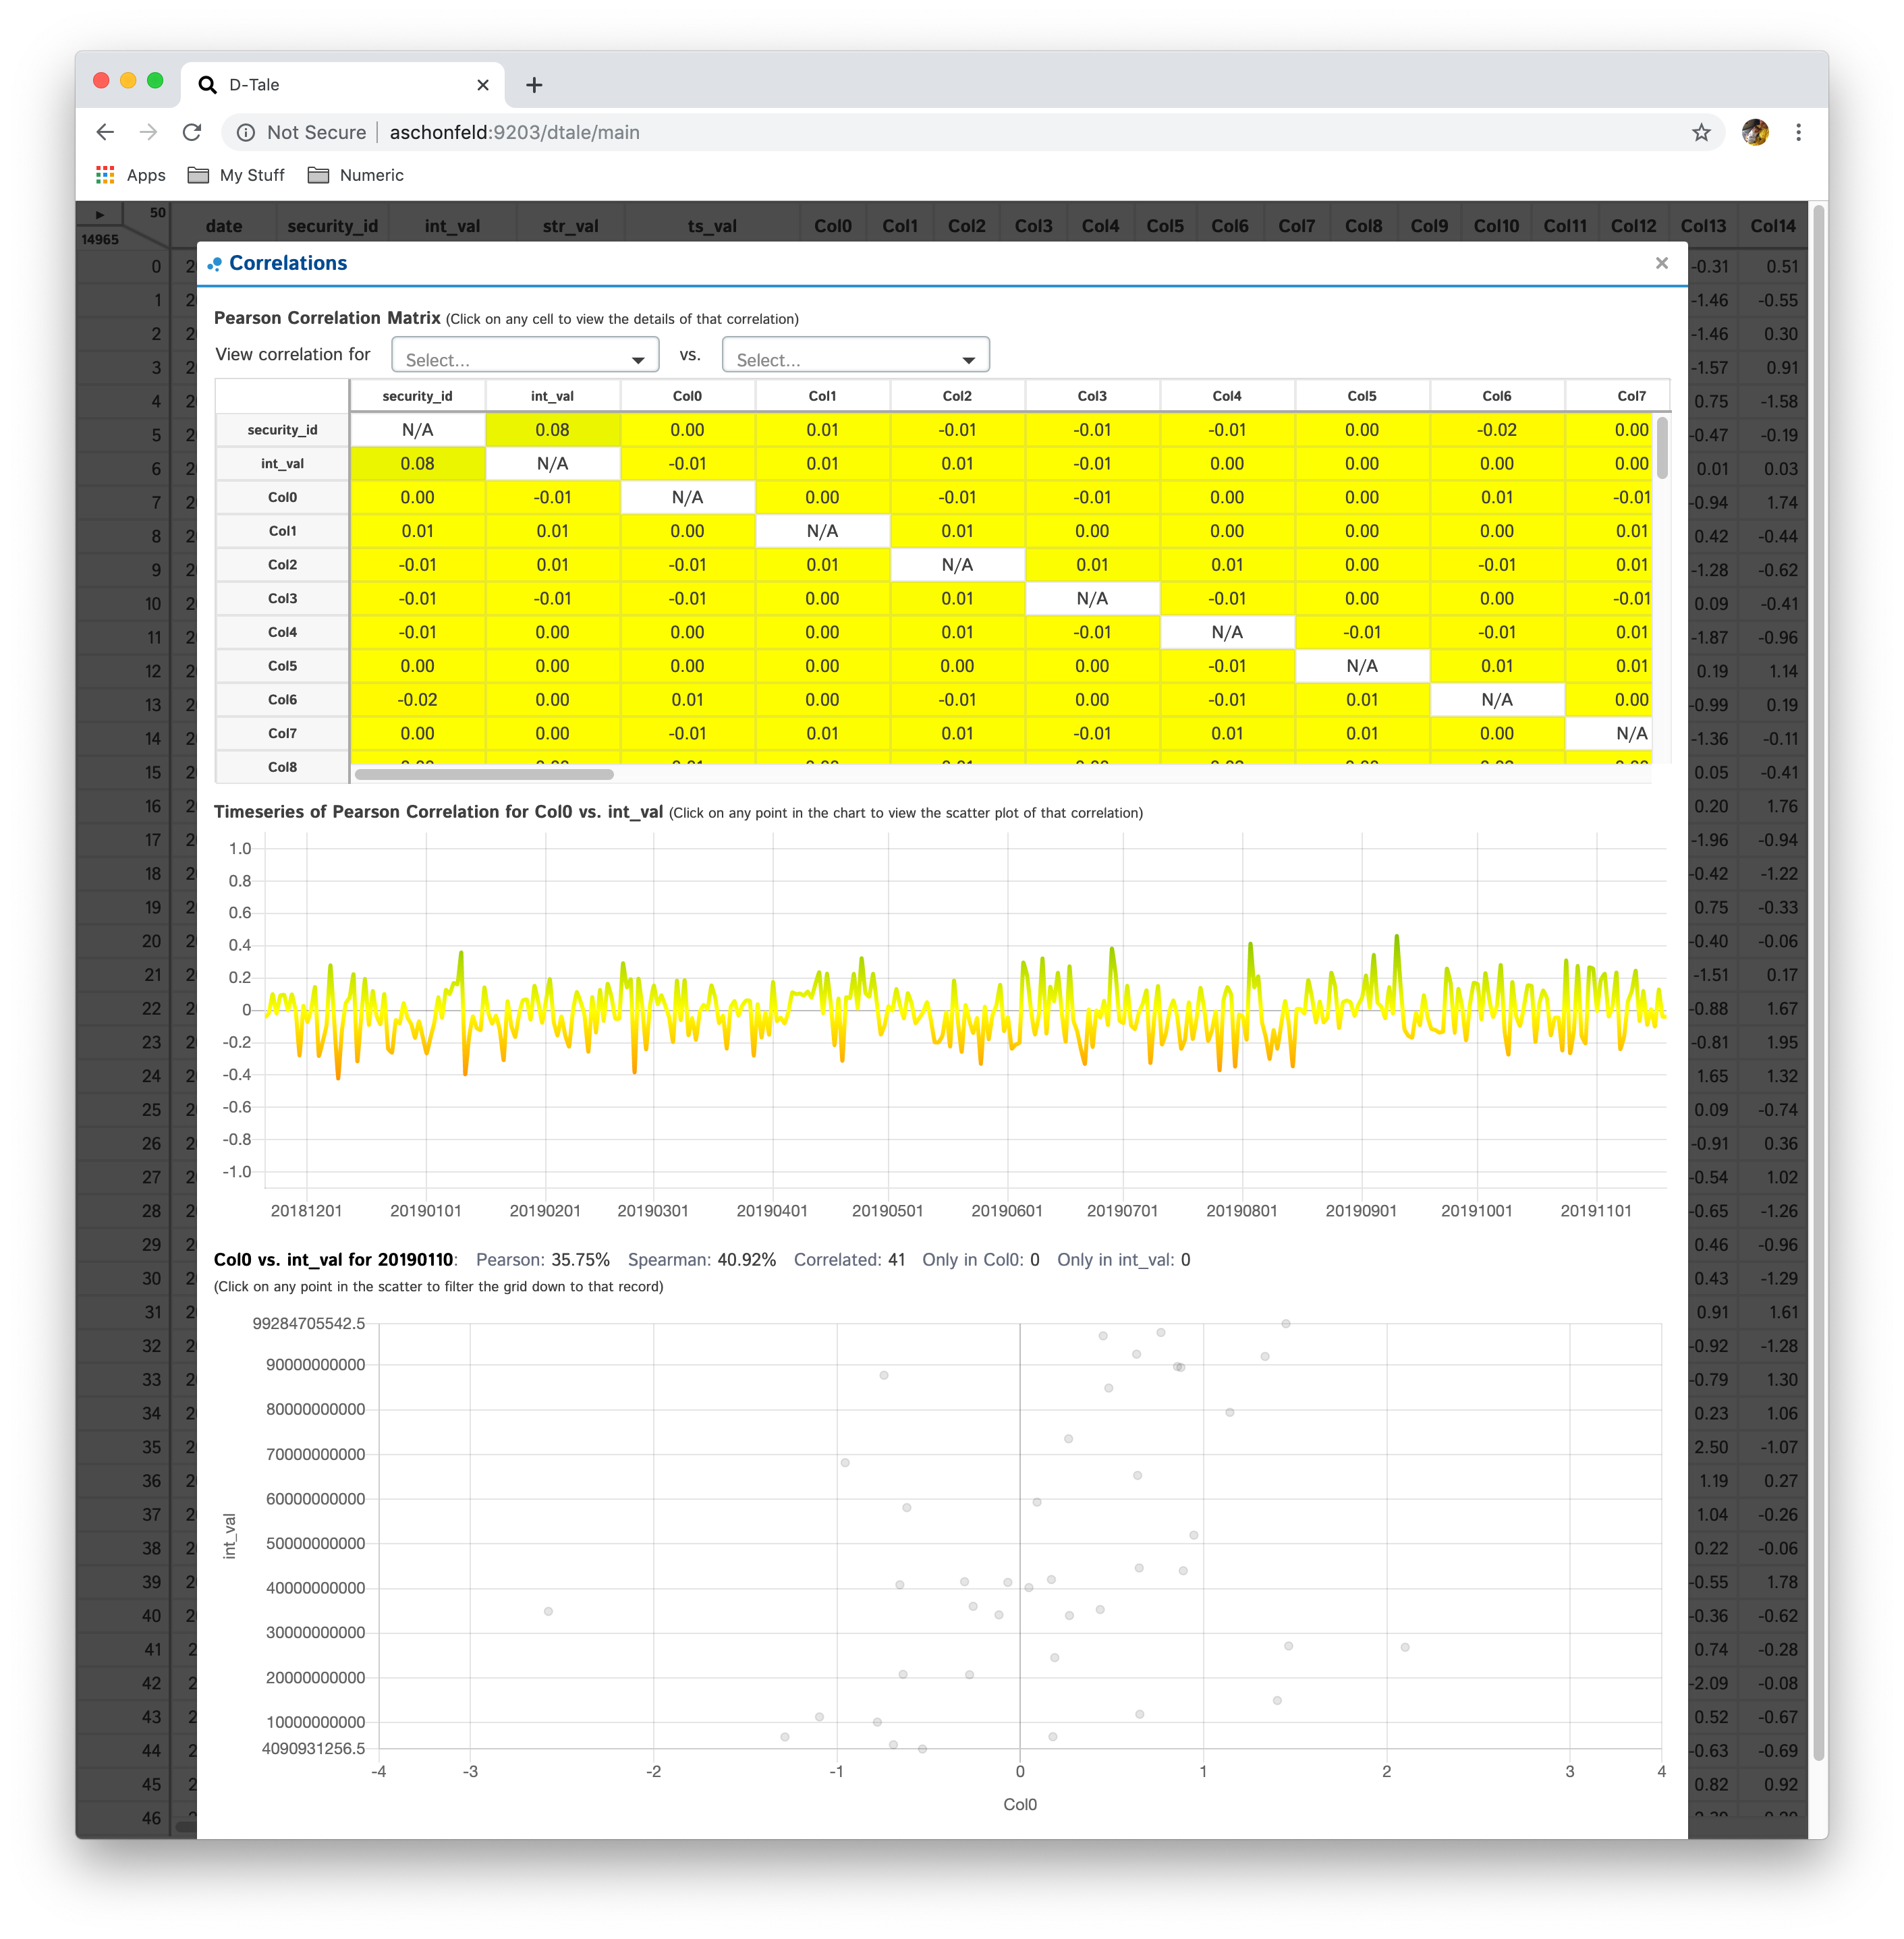Expand the second Select dropdown after vs.
This screenshot has height=1939, width=1904.
[855, 357]
